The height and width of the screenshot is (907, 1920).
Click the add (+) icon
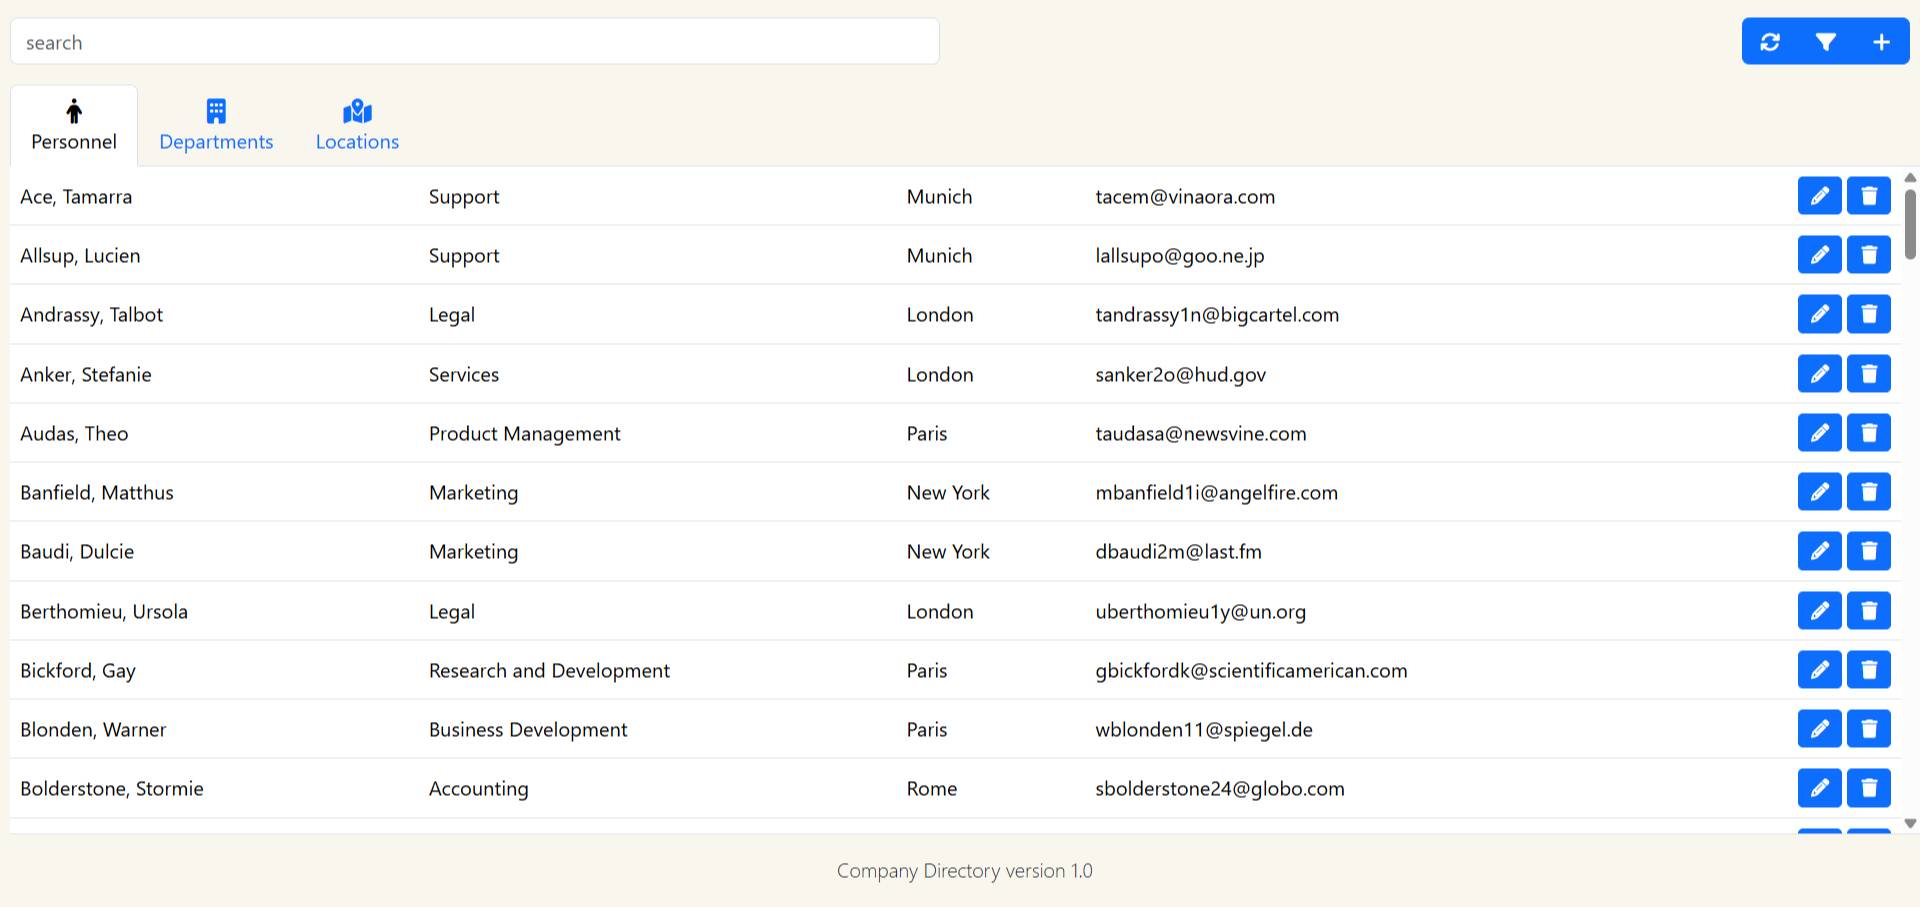coord(1881,41)
